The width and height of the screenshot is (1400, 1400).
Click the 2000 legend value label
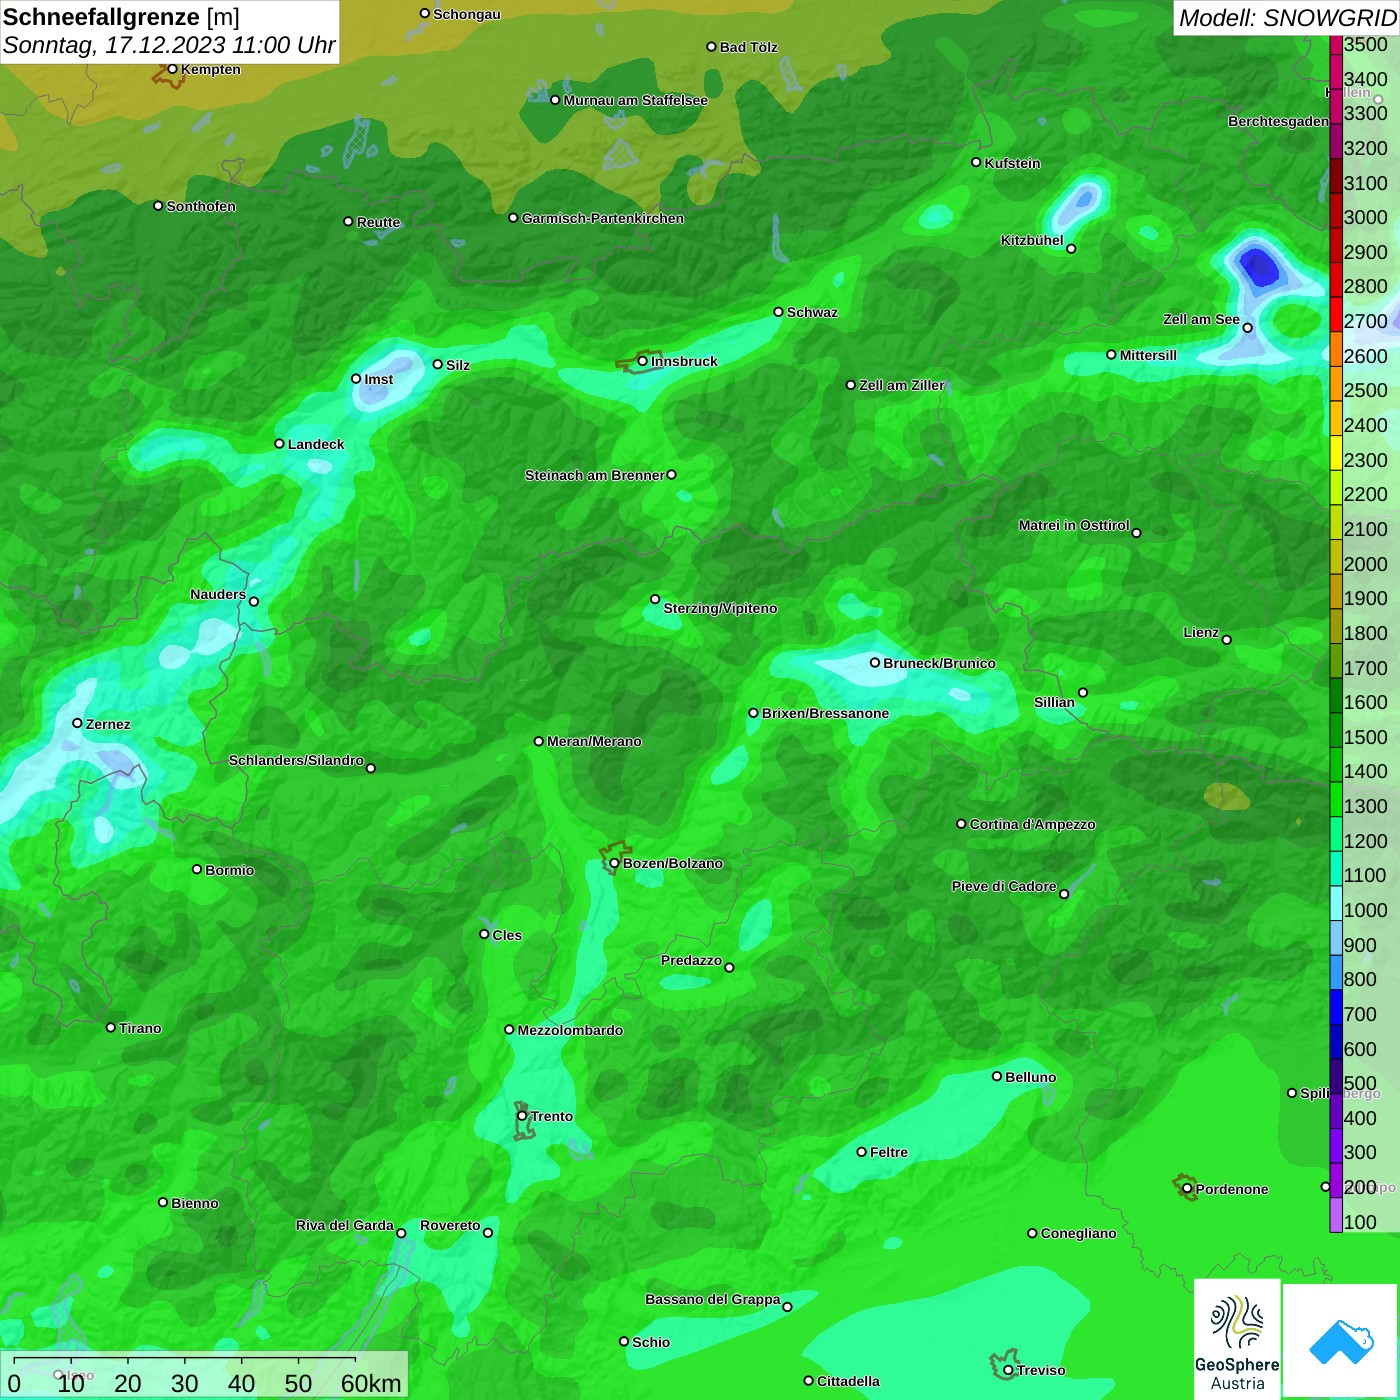click(1365, 564)
